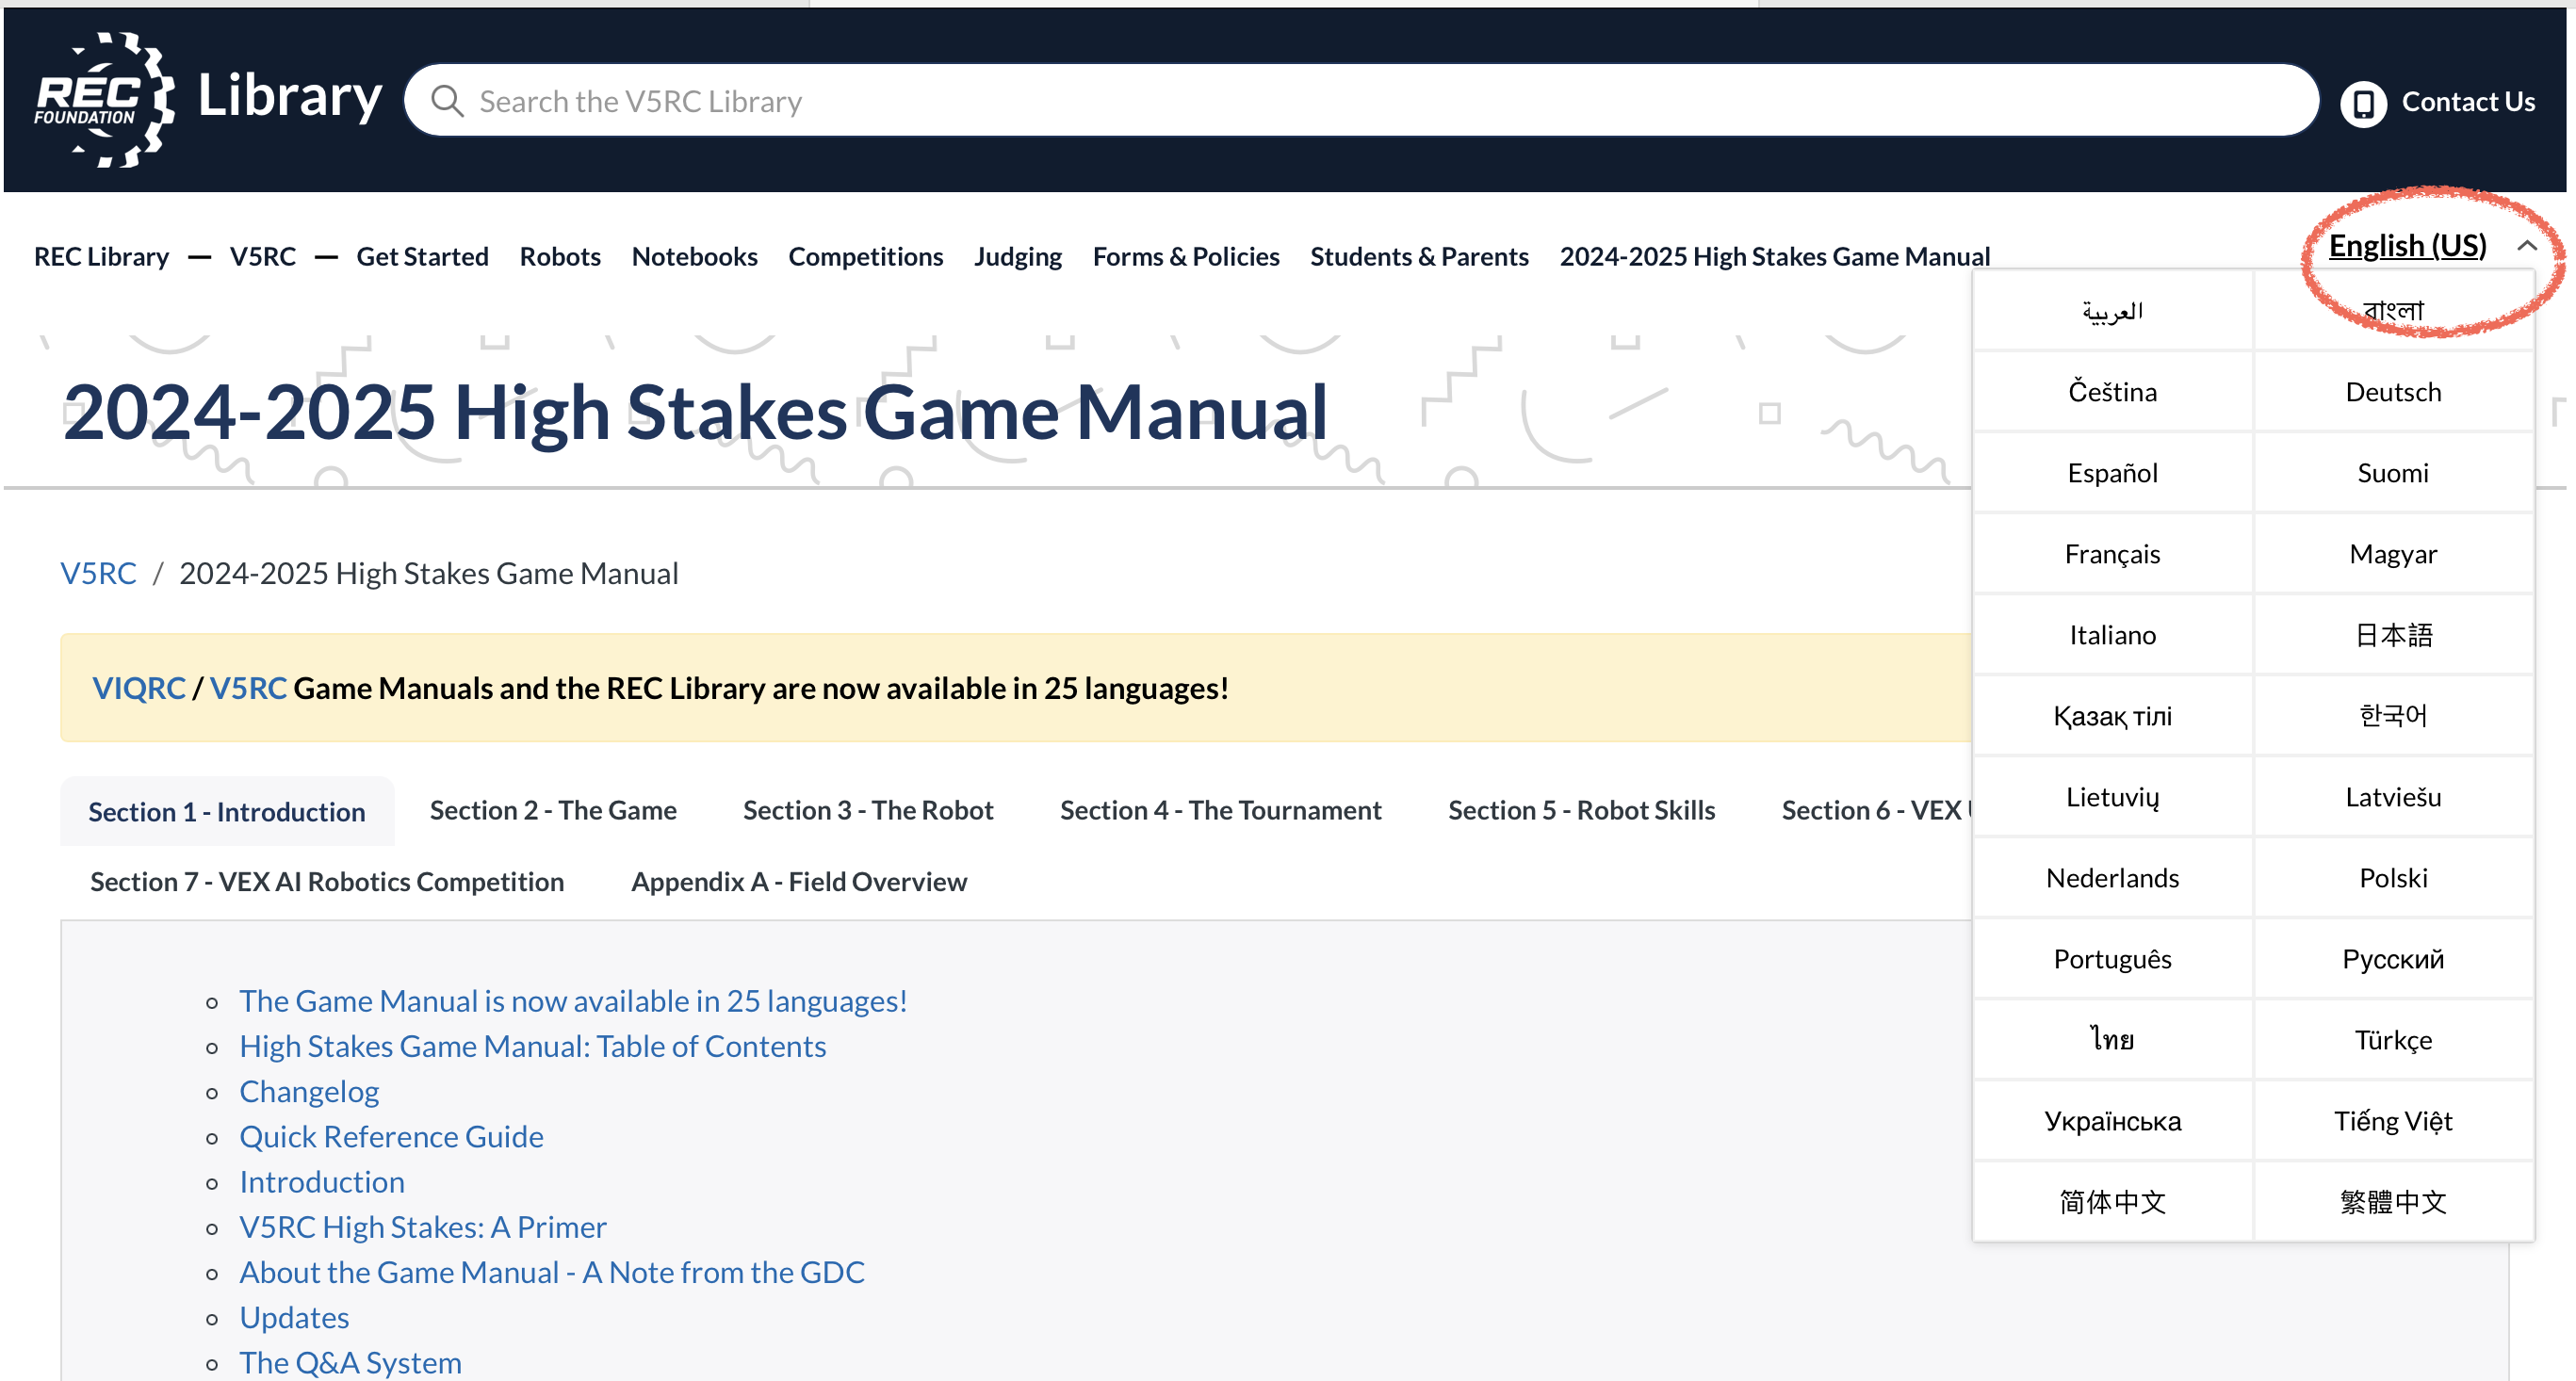Open About the Game Manual - A Note from the GDC

[x=552, y=1272]
